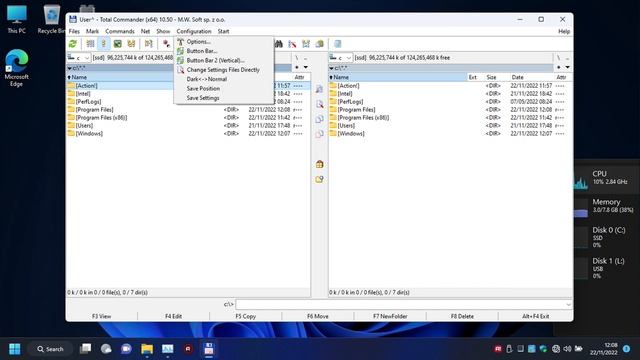Click the volume speaker icon in system tray
The image size is (640, 360).
click(567, 349)
